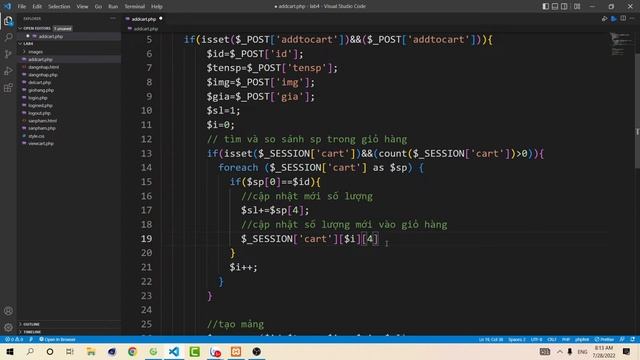Toggle Primary Side Bar layout icon
This screenshot has width=640, height=360.
[546, 6]
